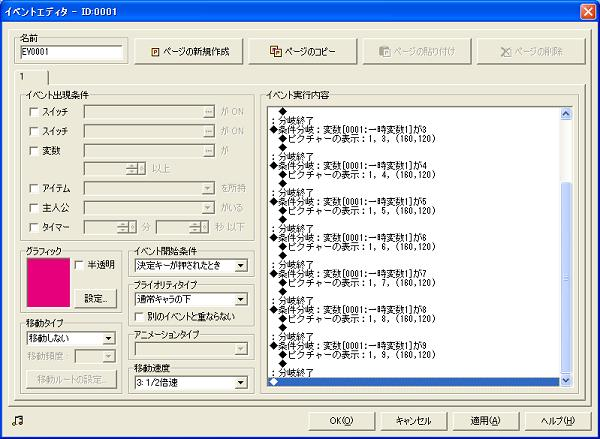Click the ヘルプ(H) button

coord(558,421)
